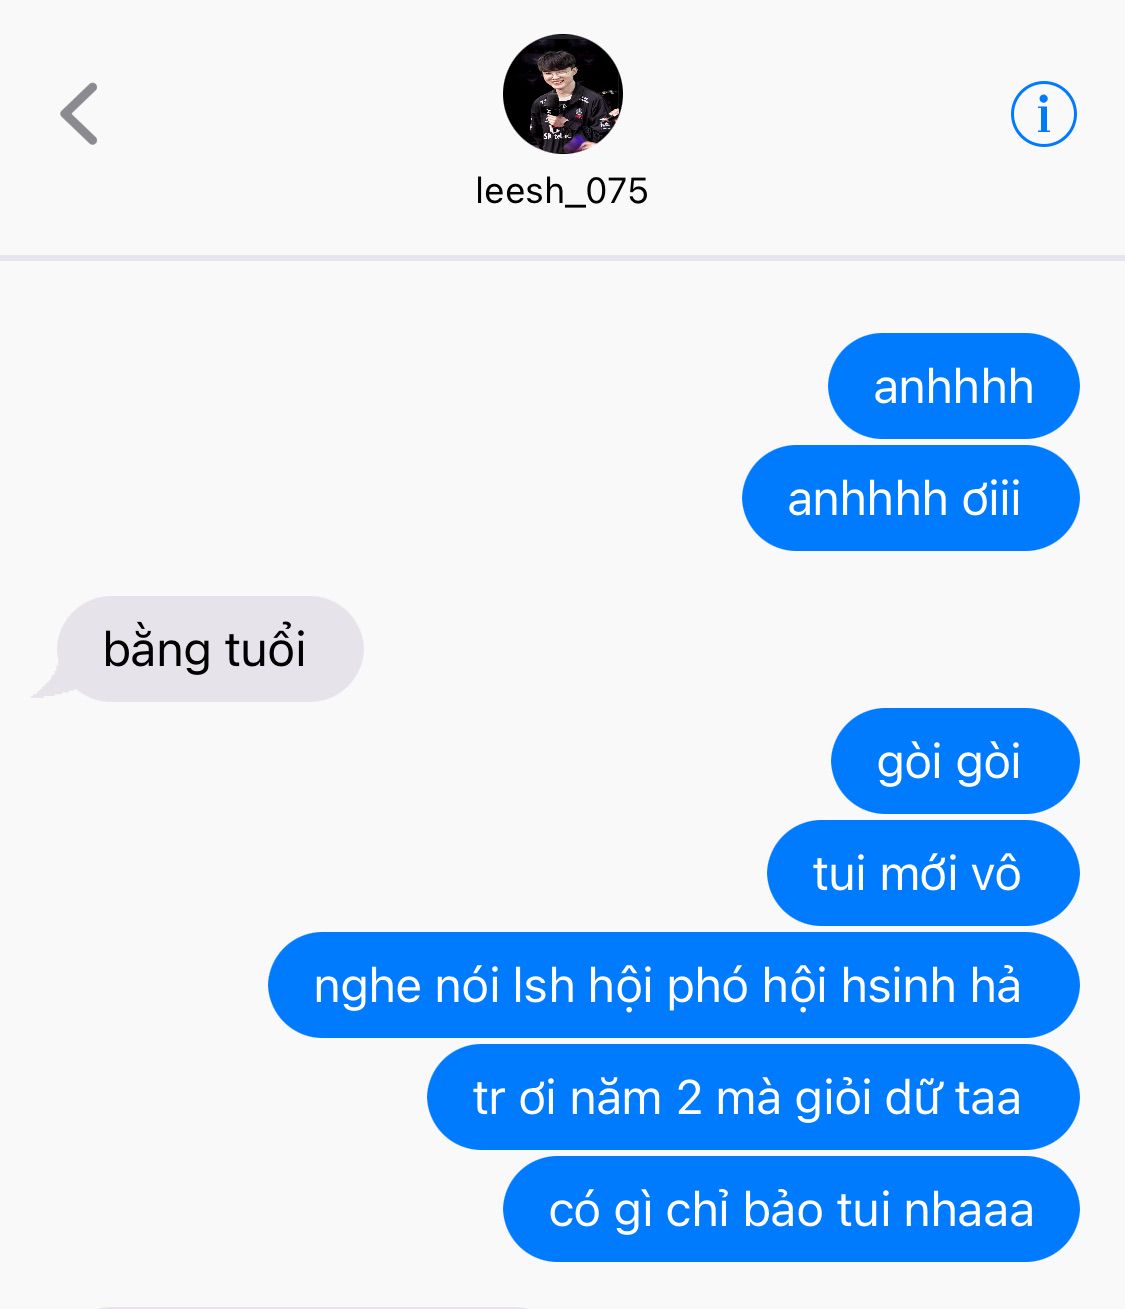Select the "gòi gòi" message bubble
1125x1309 pixels.
955,761
